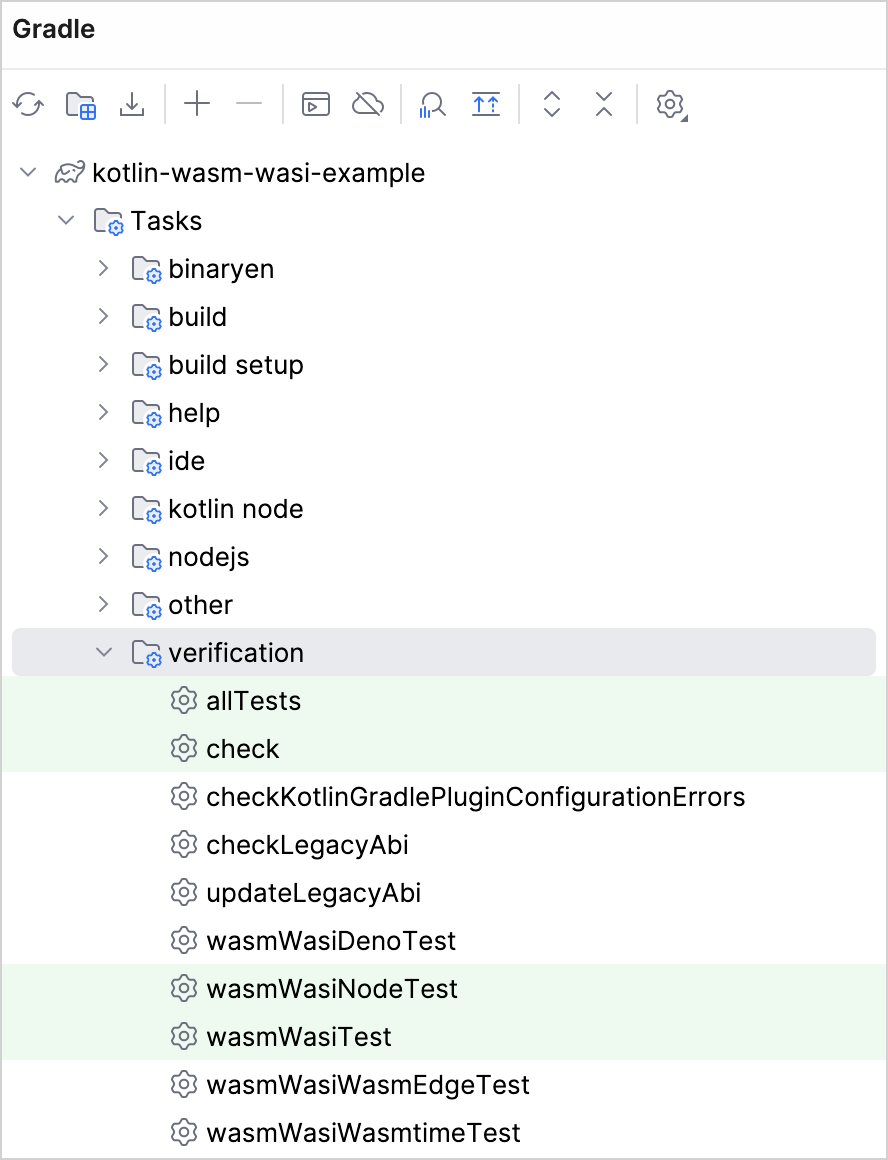Click the Expand All icon

552,104
